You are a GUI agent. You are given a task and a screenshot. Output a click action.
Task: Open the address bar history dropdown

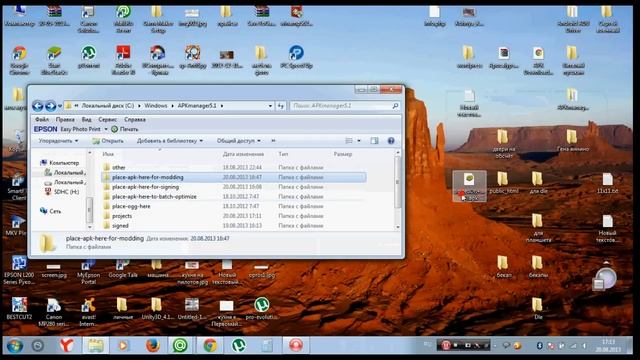(x=270, y=106)
